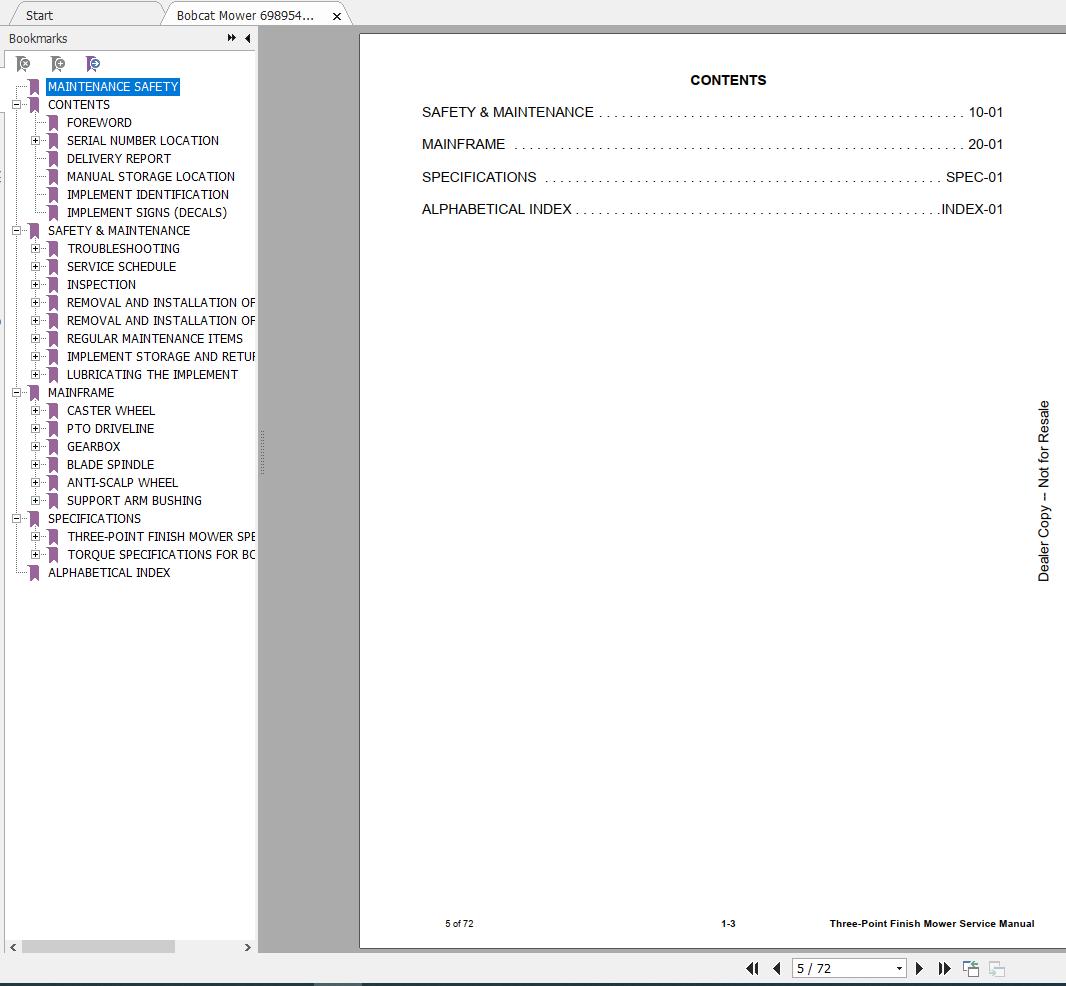Select the MAINTENANCE SAFETY bookmark
Viewport: 1066px width, 986px height.
[x=113, y=86]
